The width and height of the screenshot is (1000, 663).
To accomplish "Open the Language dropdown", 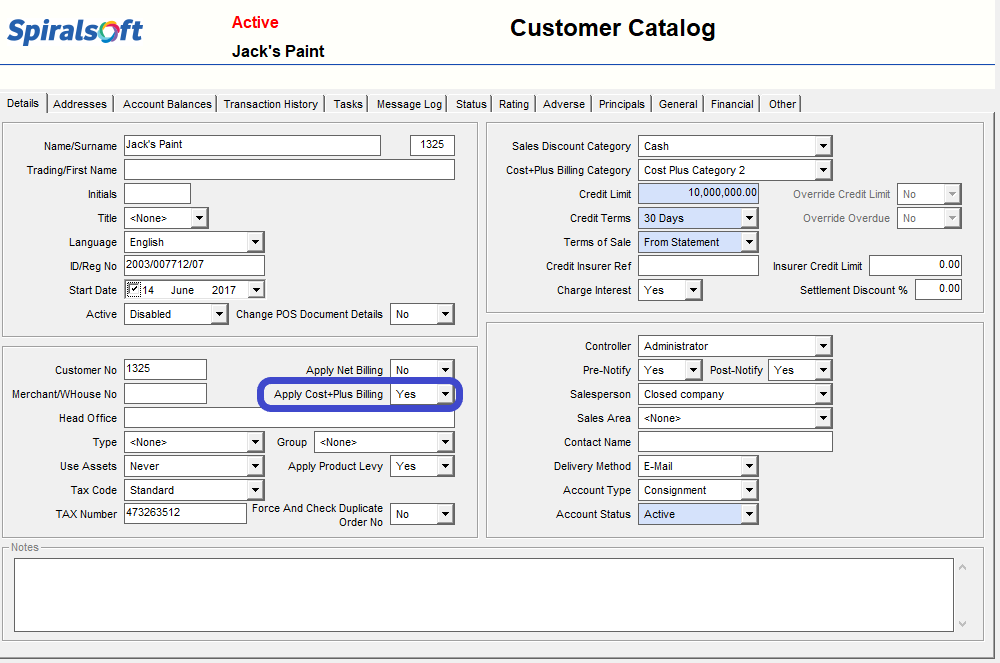I will 255,242.
